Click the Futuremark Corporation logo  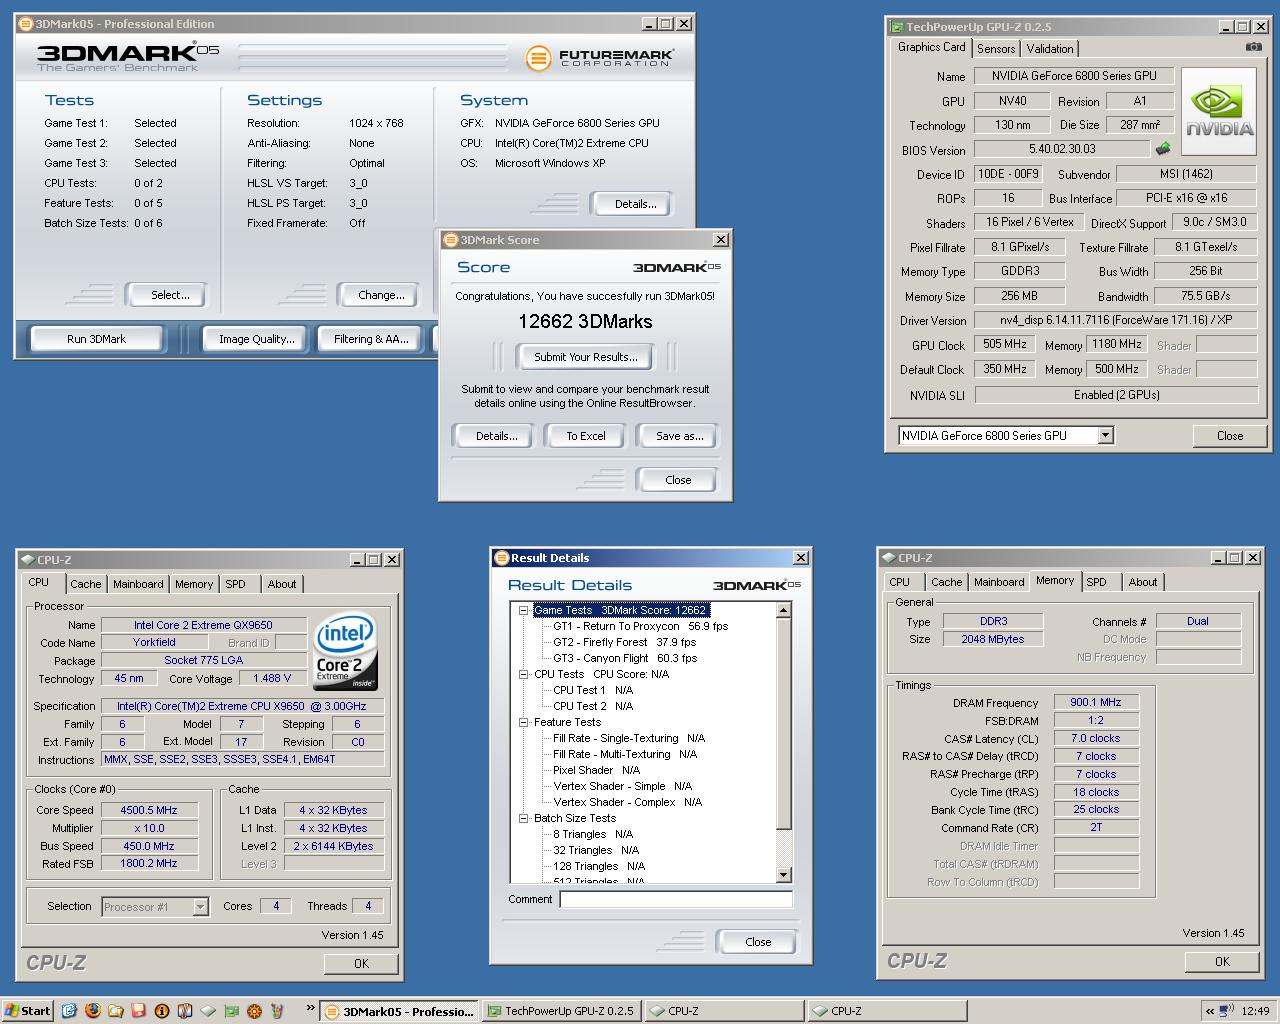(x=600, y=58)
